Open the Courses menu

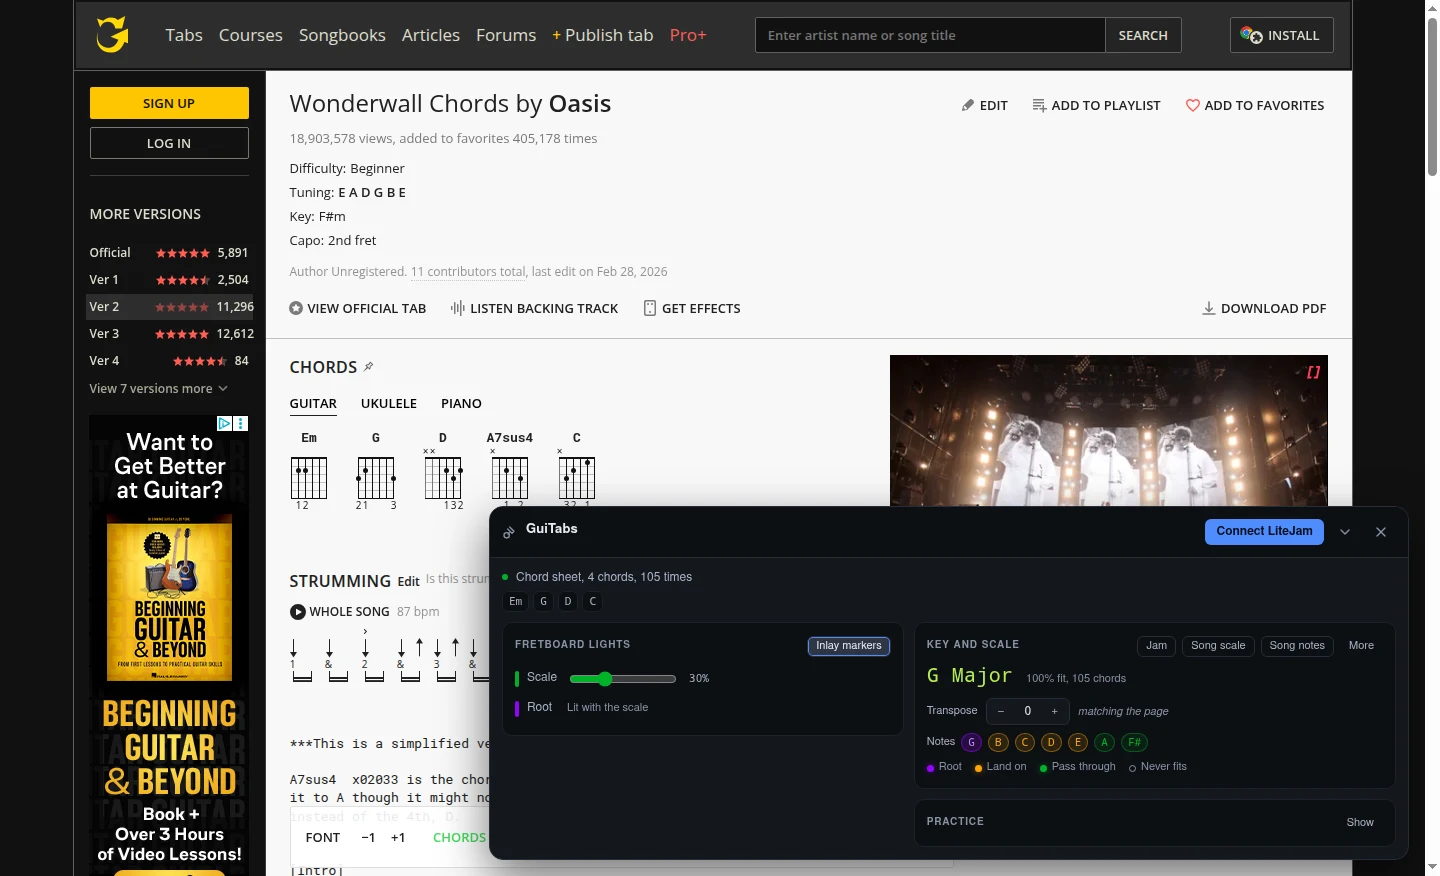pyautogui.click(x=251, y=35)
